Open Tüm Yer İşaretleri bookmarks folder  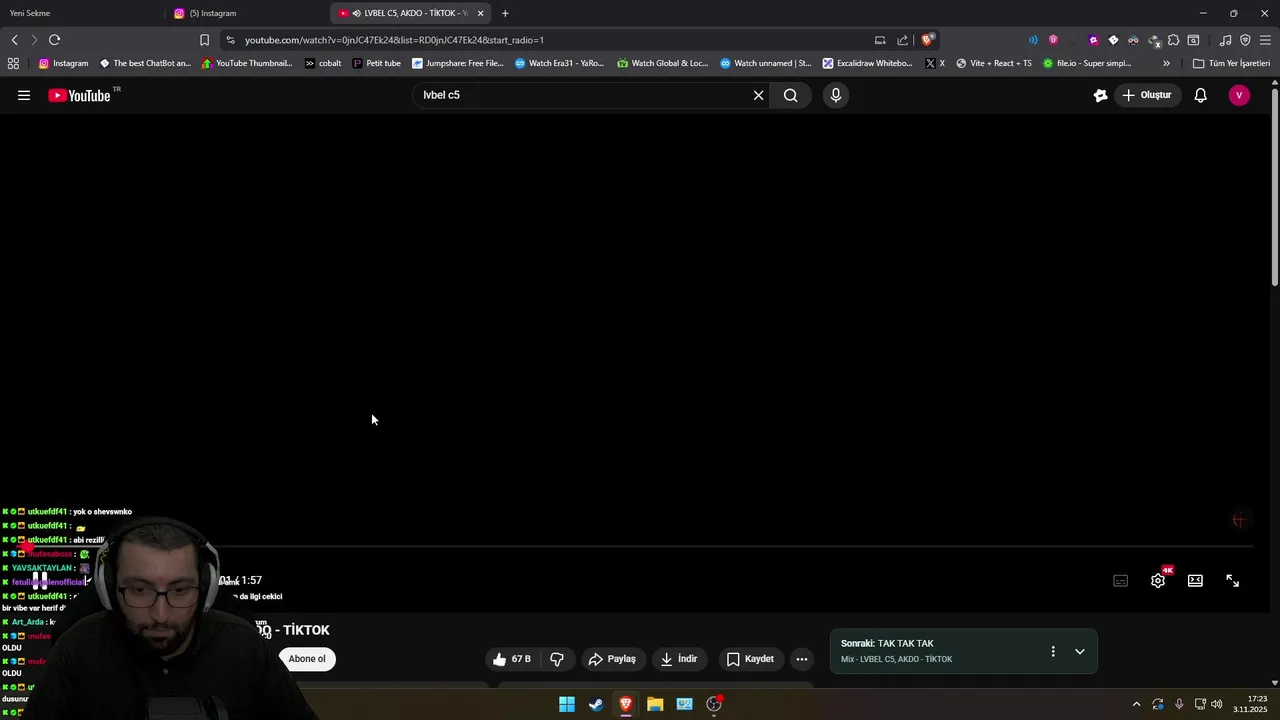coord(1231,63)
